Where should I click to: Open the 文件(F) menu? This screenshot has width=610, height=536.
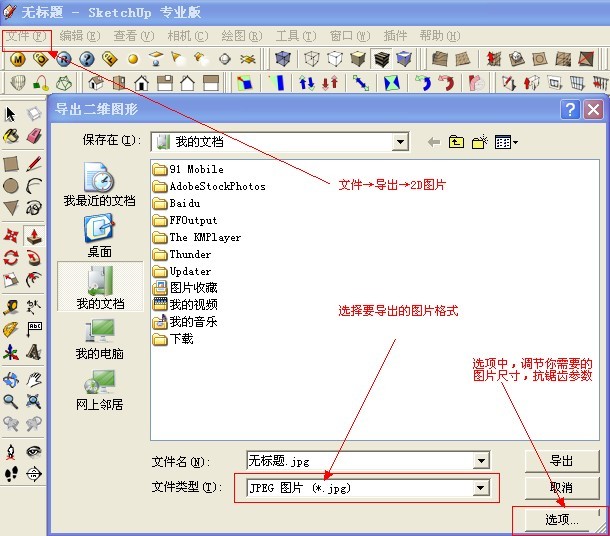[x=26, y=36]
